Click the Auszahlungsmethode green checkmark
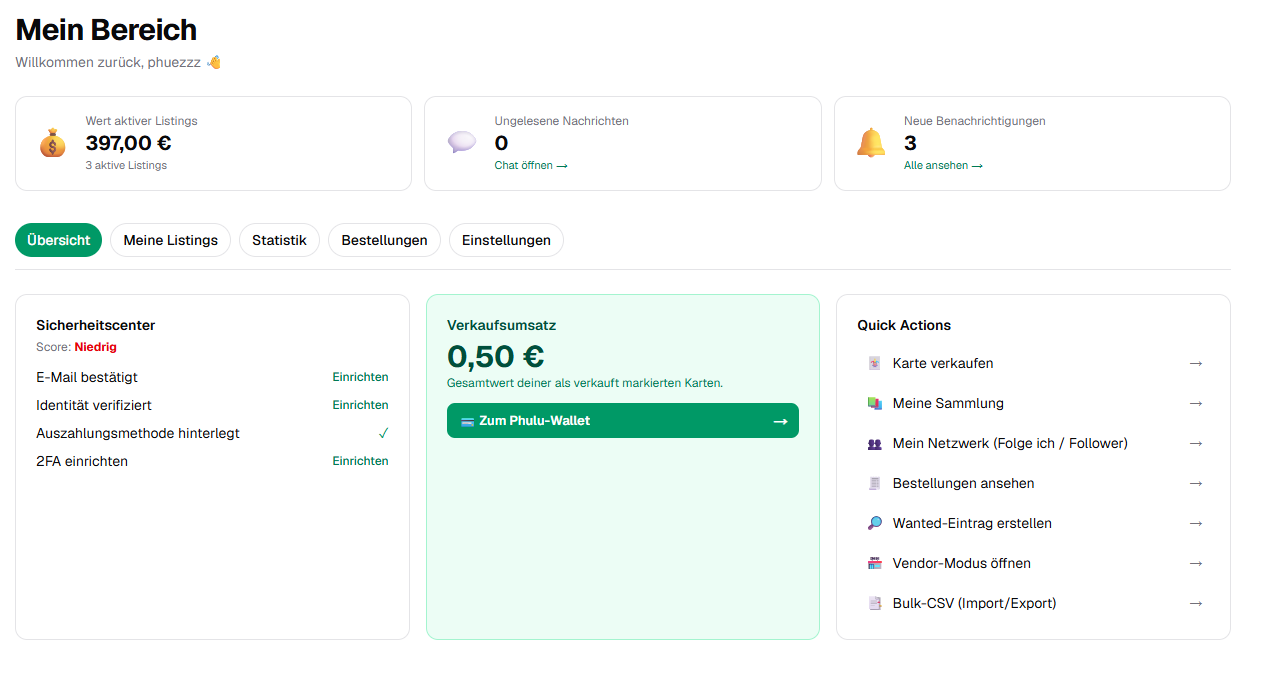 (x=383, y=433)
